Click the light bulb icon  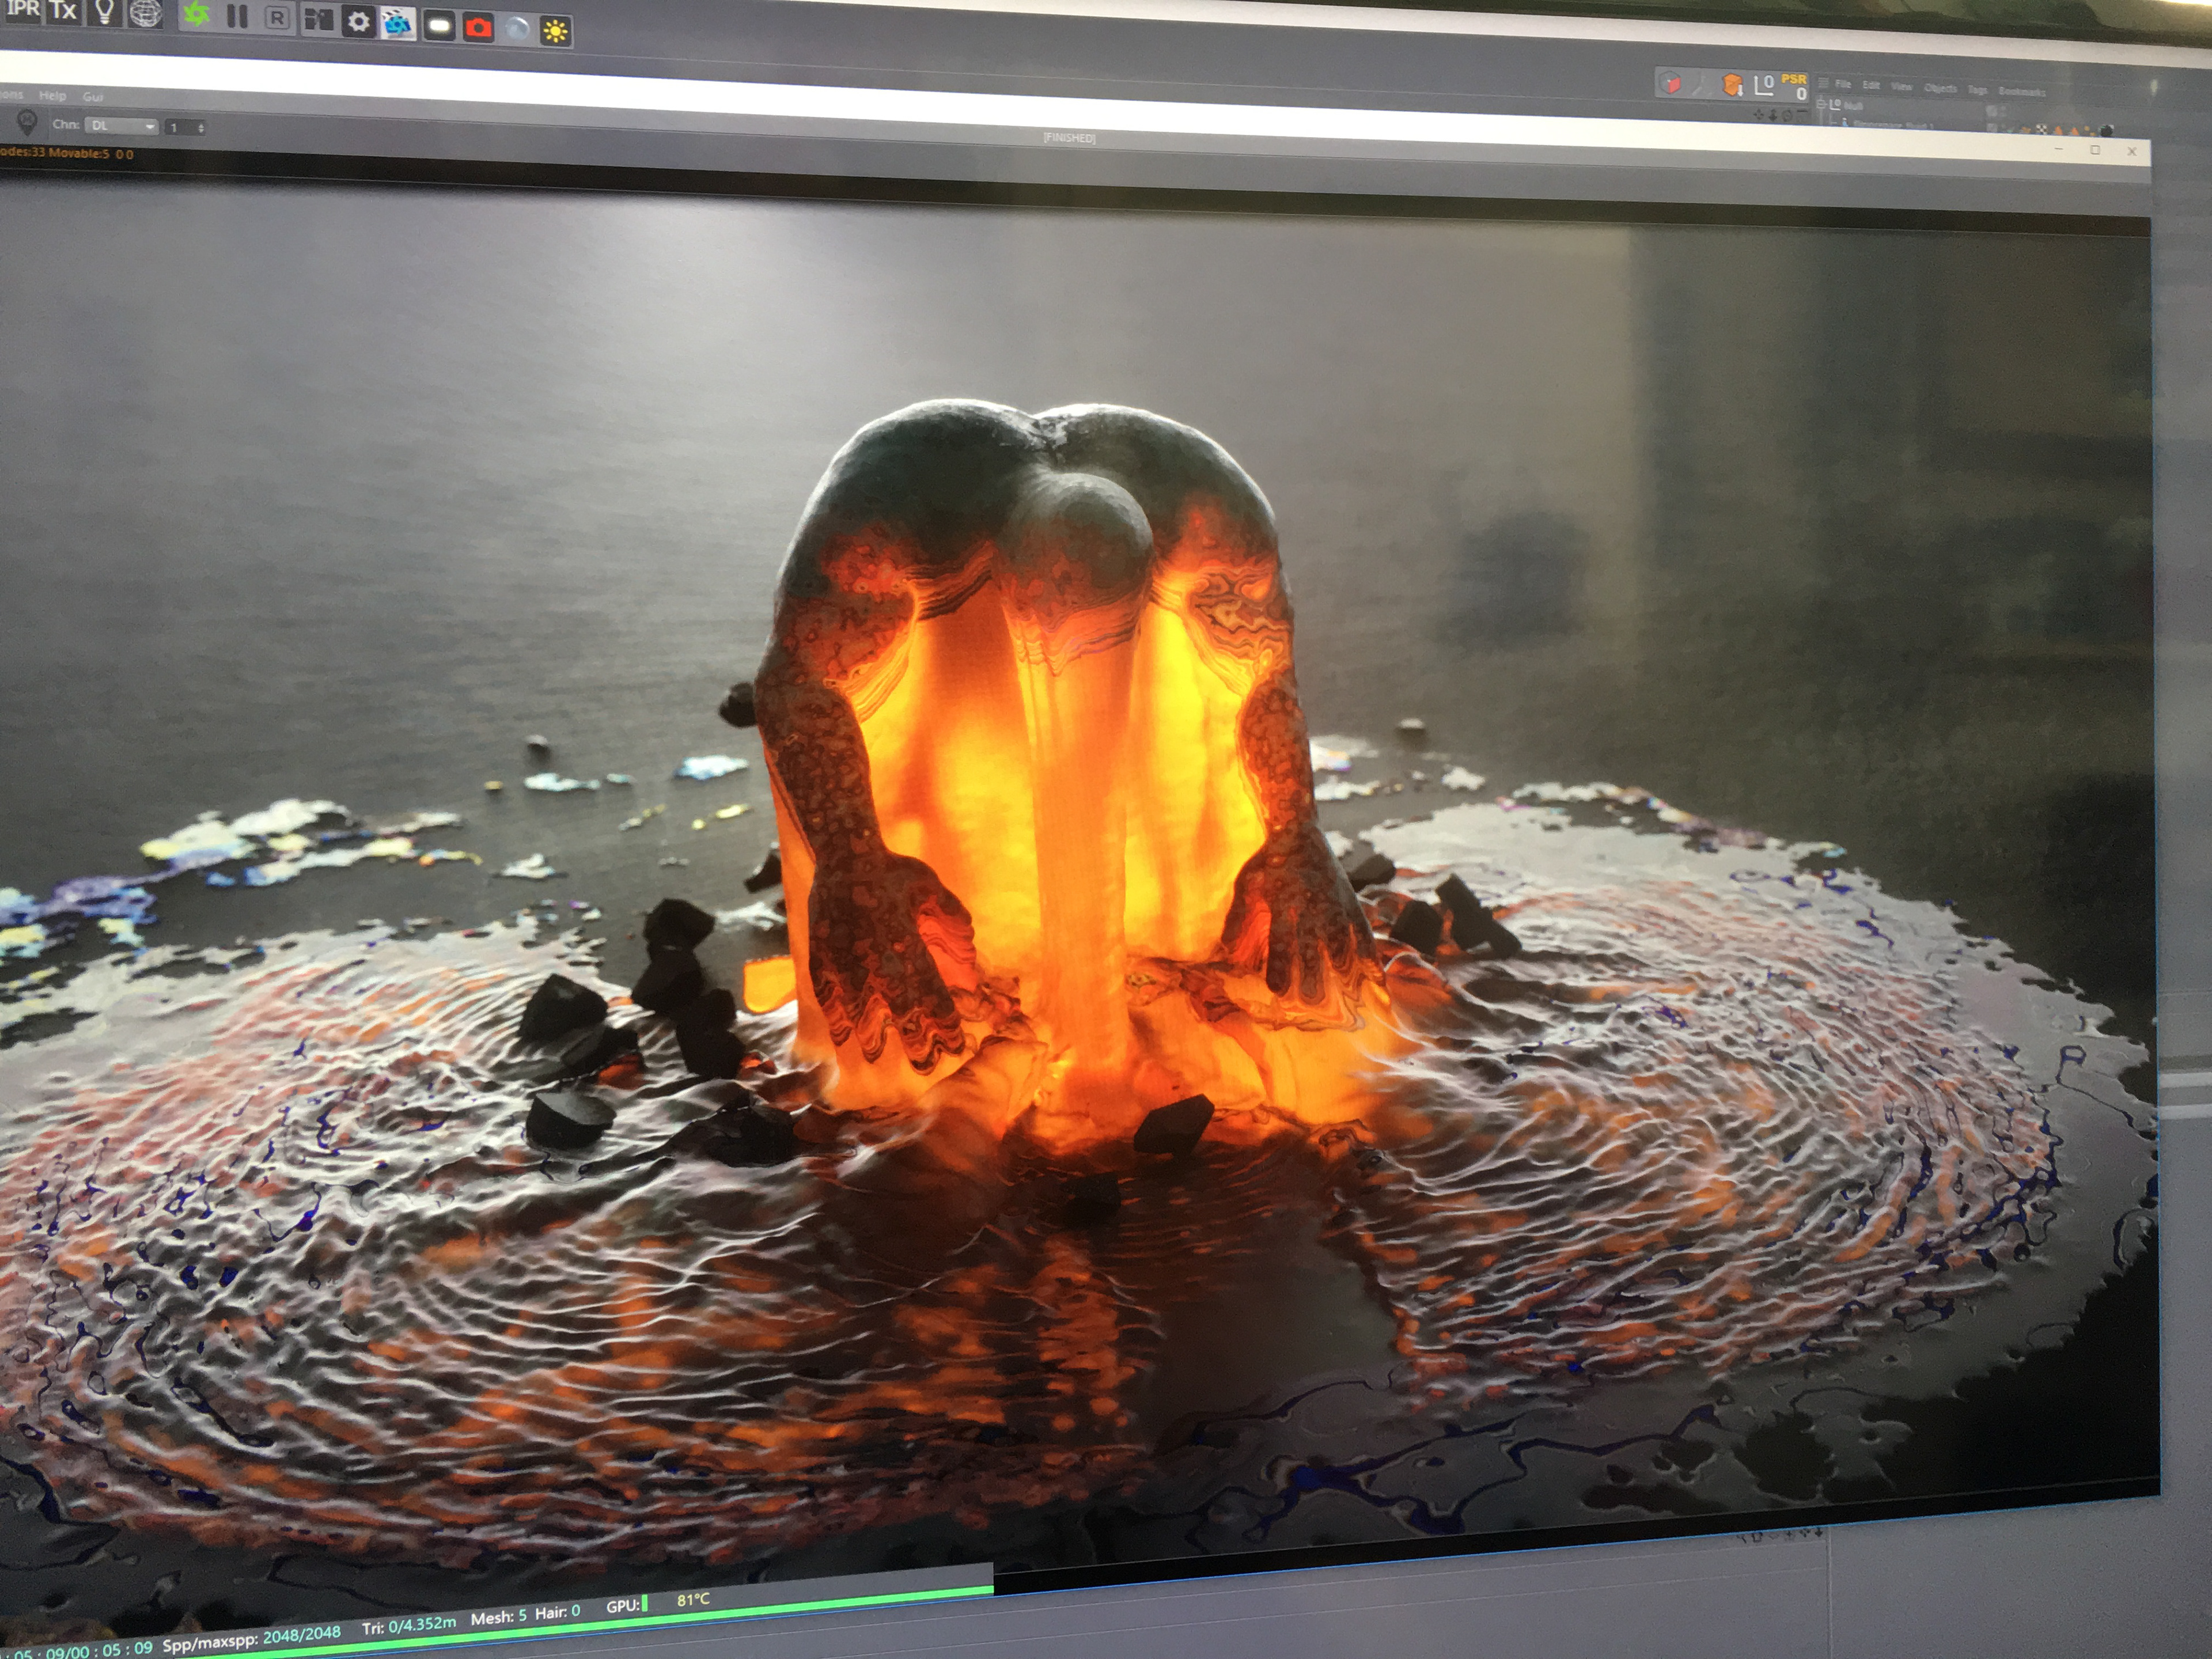pyautogui.click(x=104, y=12)
